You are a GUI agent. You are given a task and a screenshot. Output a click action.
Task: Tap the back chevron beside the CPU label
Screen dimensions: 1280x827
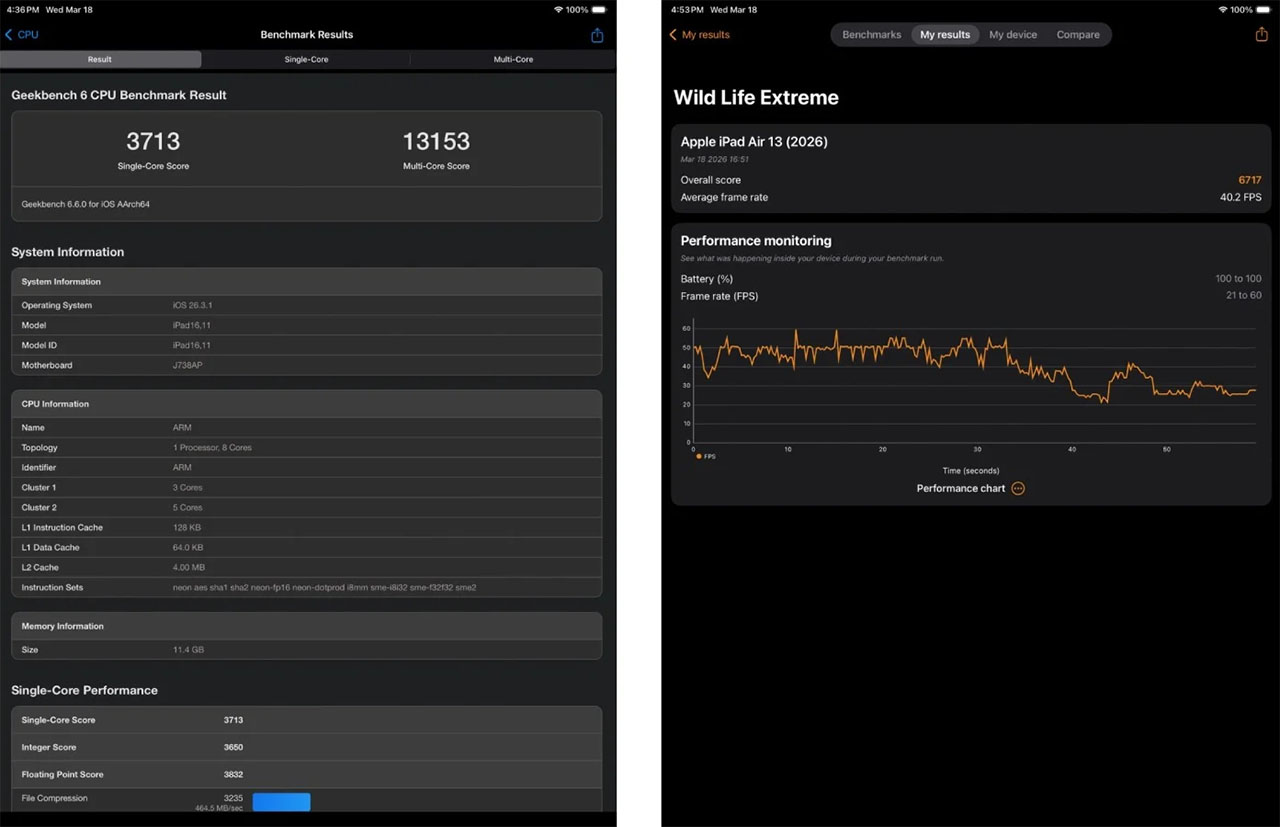click(x=8, y=34)
